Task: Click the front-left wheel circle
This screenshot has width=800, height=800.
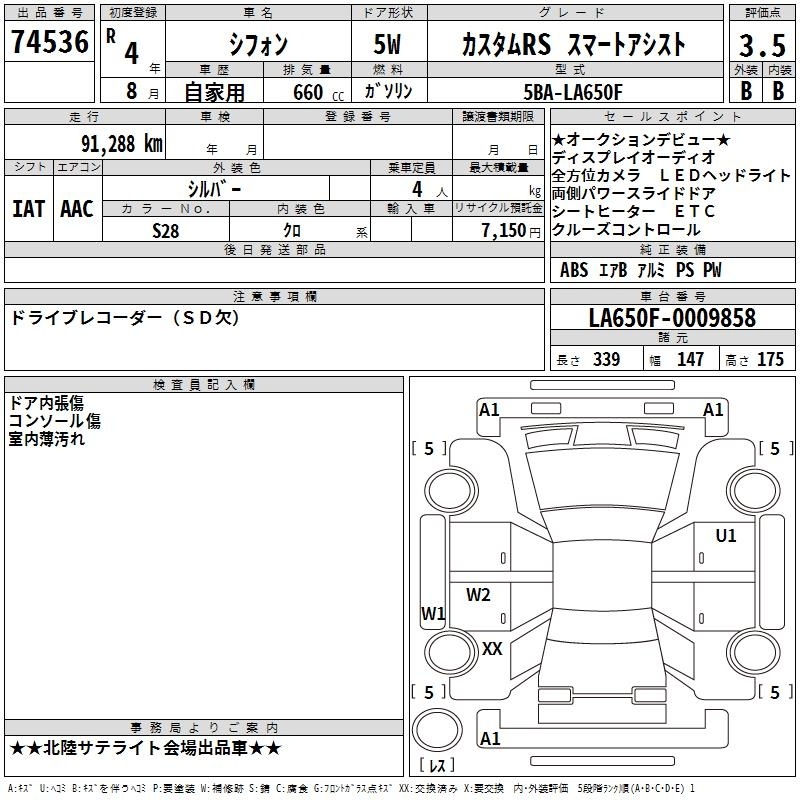Action: click(451, 491)
